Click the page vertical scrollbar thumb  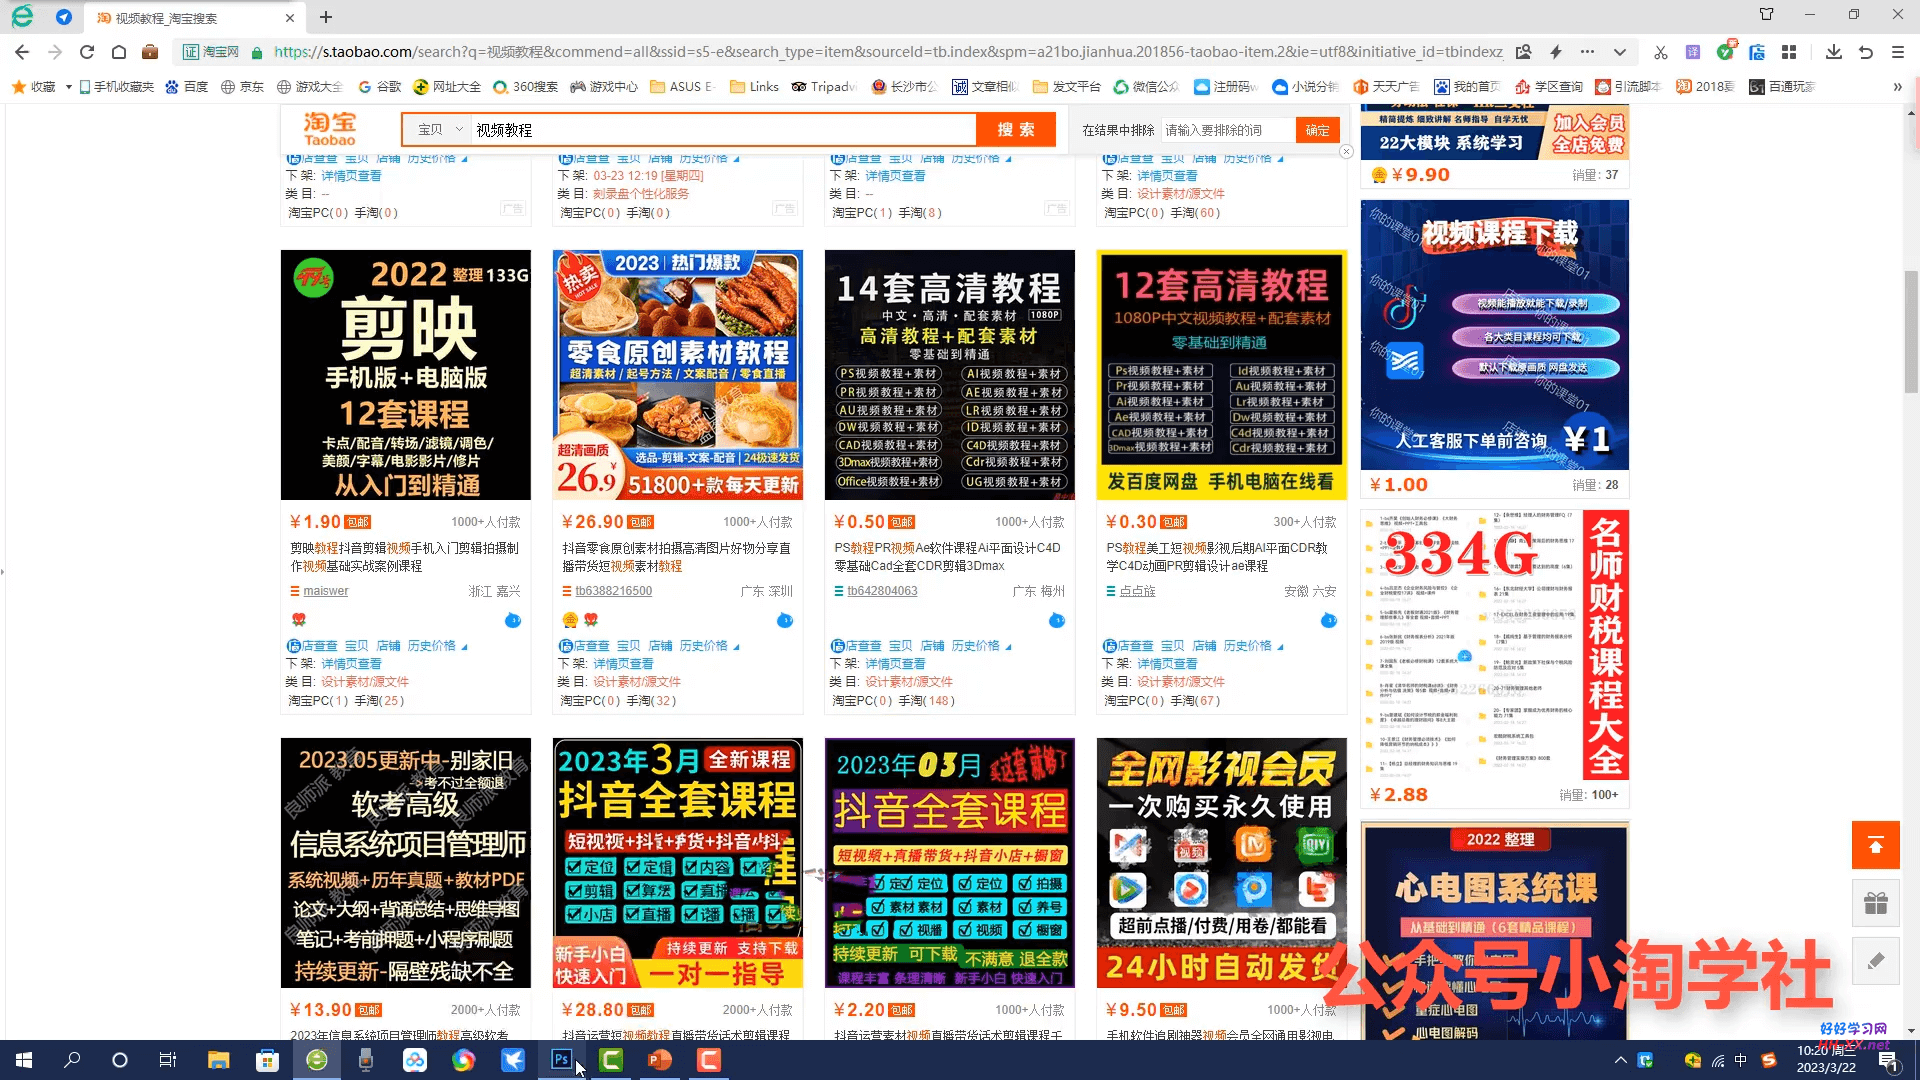click(x=1911, y=332)
